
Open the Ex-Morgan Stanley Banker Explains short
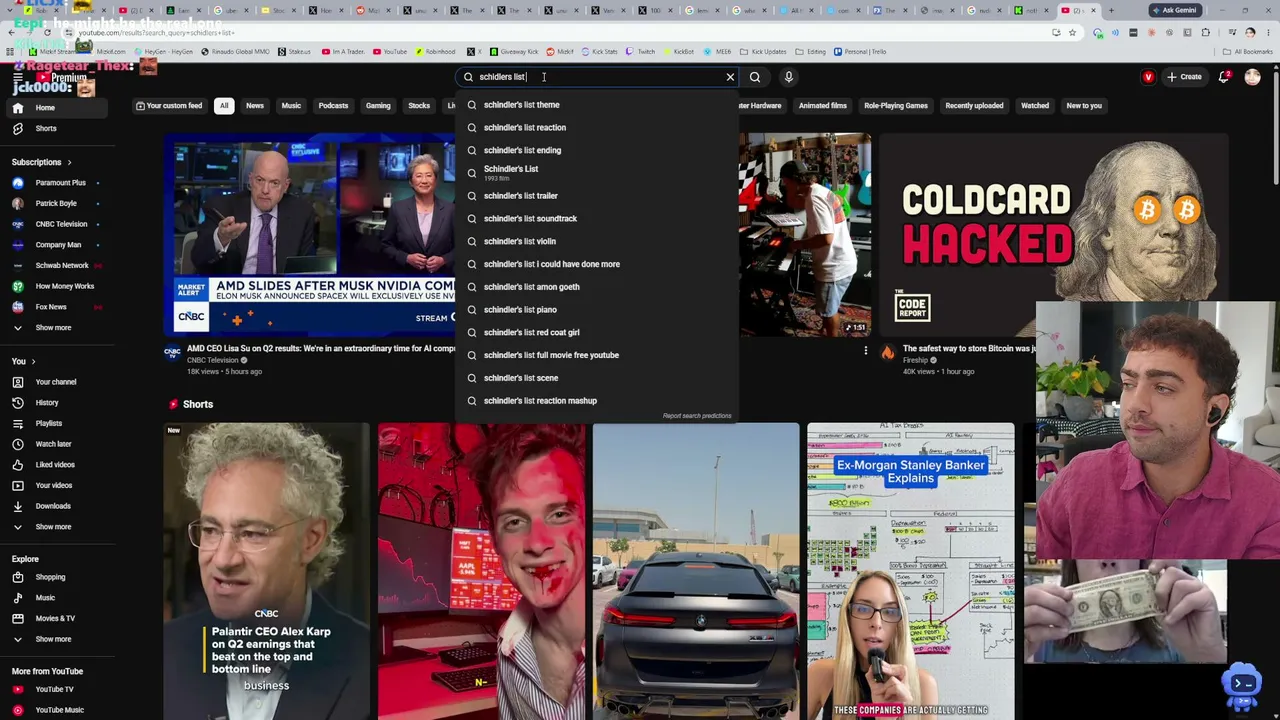910,571
